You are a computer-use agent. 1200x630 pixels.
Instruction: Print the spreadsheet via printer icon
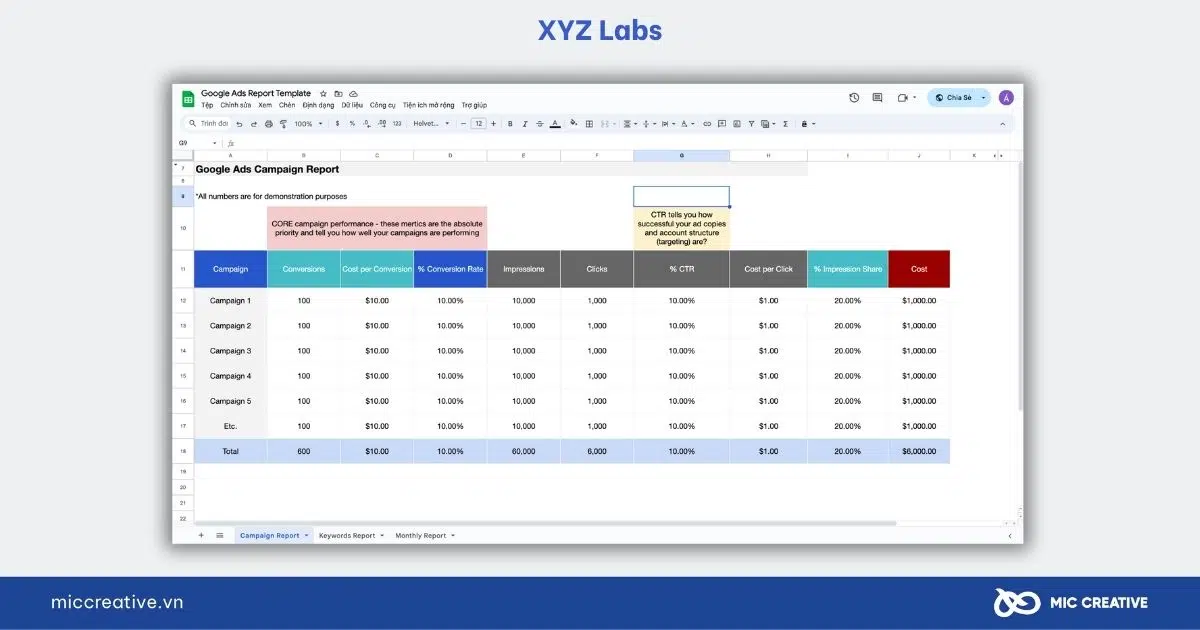coord(269,124)
